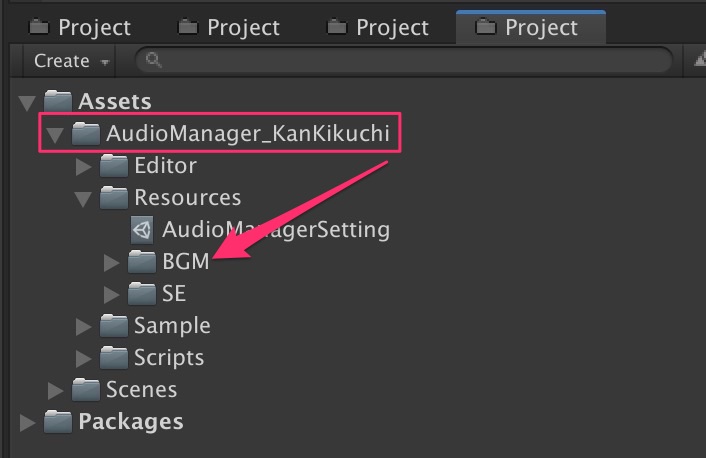The width and height of the screenshot is (706, 458).
Task: Collapse the Resources folder arrow
Action: tap(84, 199)
